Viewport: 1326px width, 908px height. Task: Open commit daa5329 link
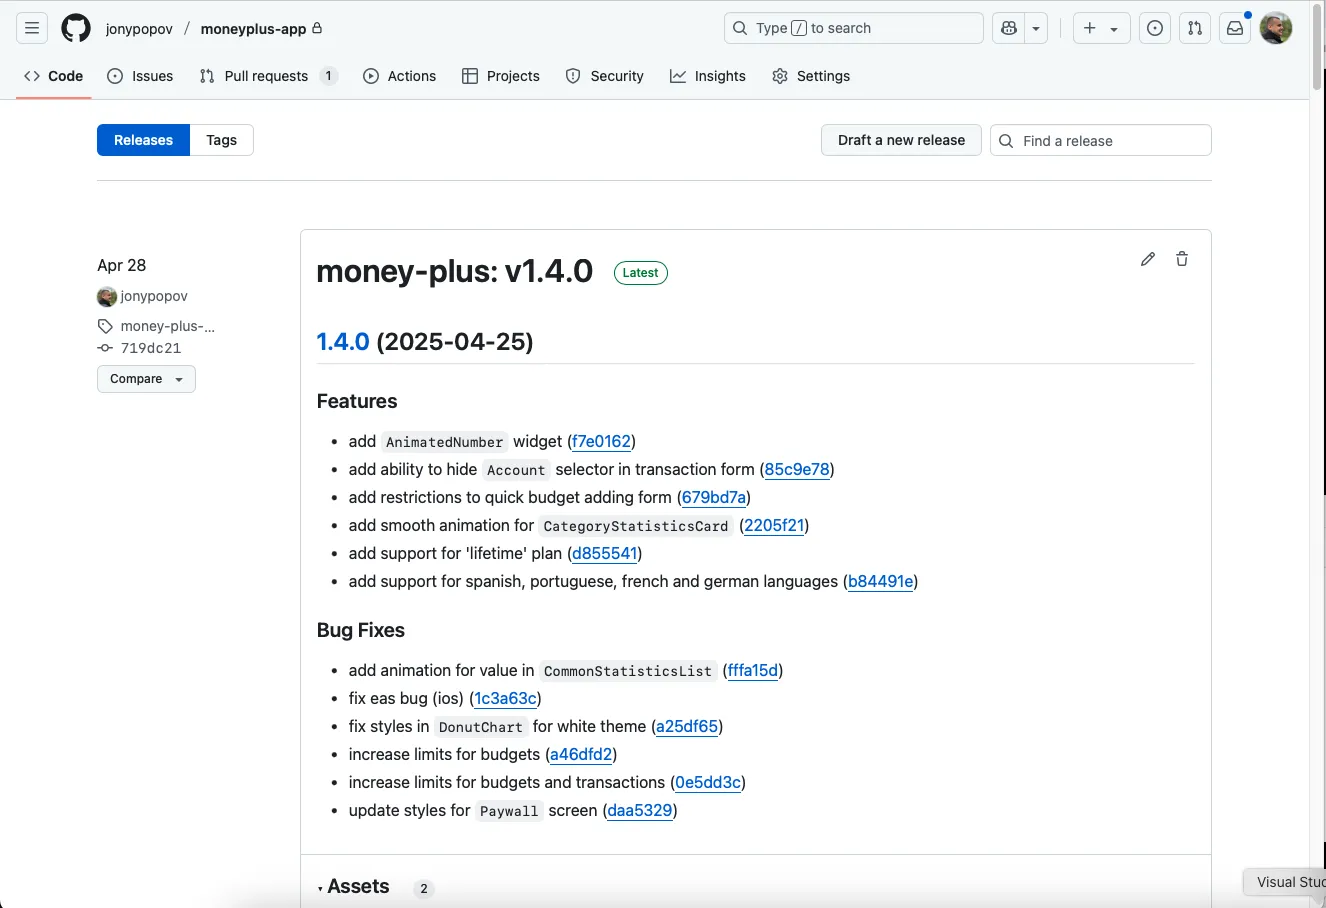pos(640,810)
